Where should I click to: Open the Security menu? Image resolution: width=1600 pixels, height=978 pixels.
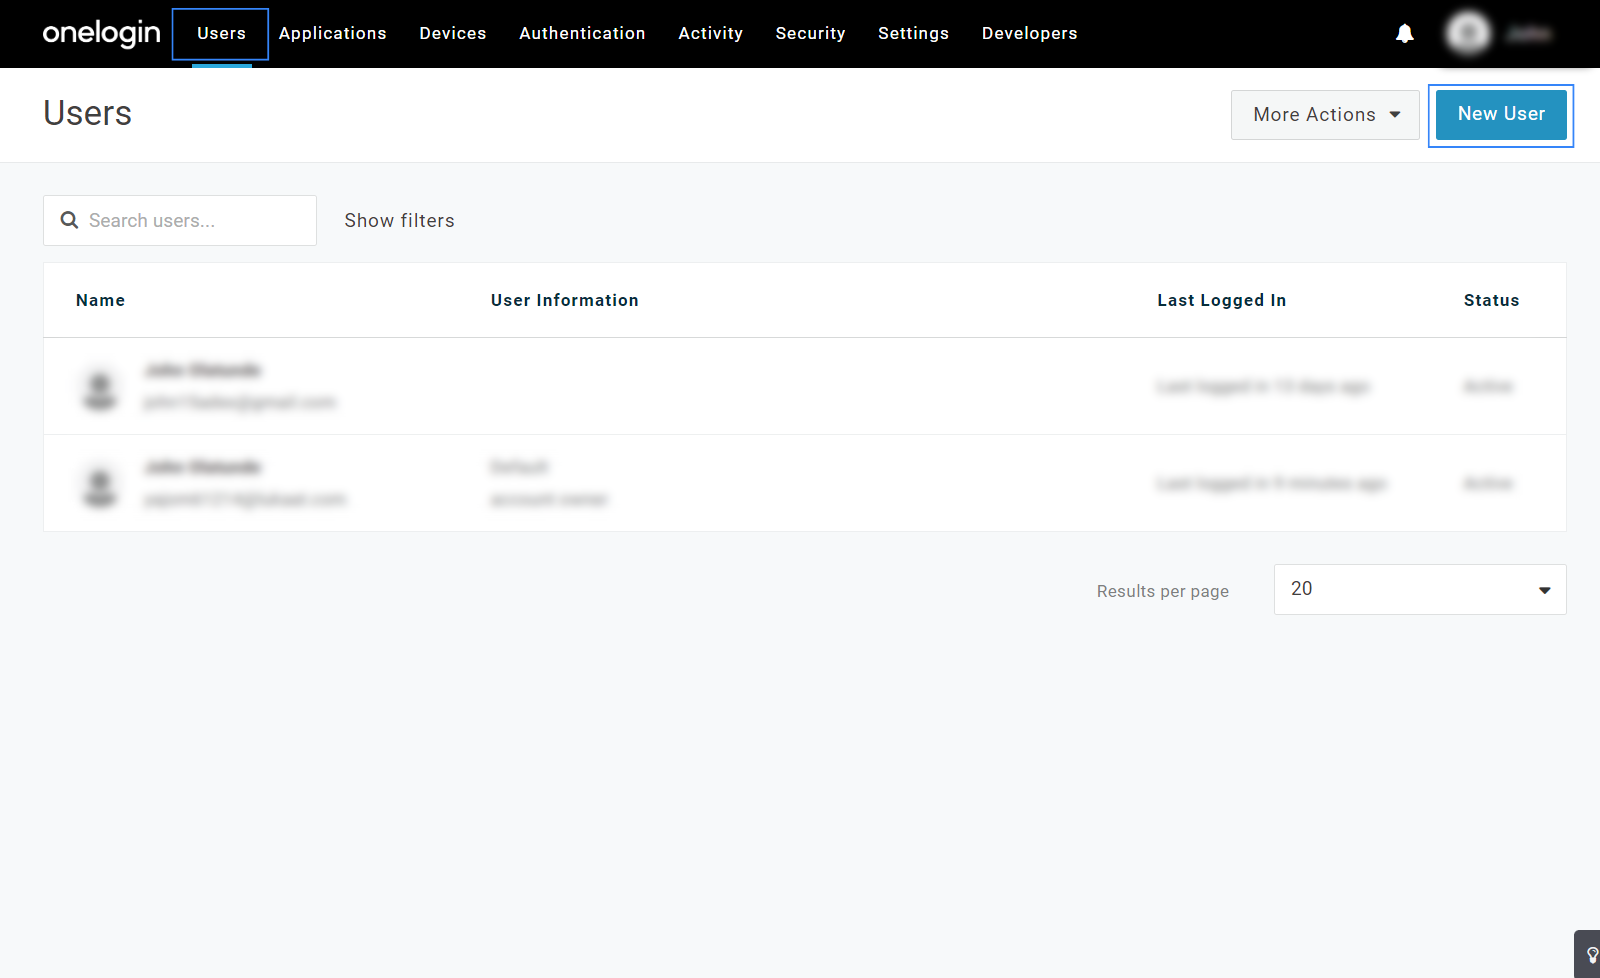click(810, 34)
